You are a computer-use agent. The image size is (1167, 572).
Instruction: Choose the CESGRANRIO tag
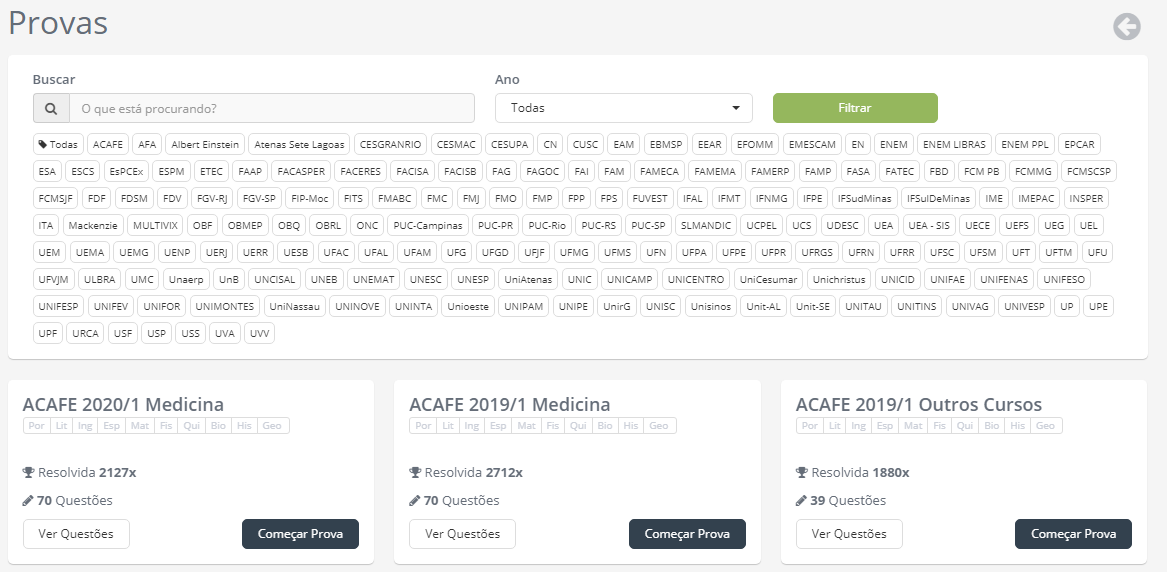point(391,144)
